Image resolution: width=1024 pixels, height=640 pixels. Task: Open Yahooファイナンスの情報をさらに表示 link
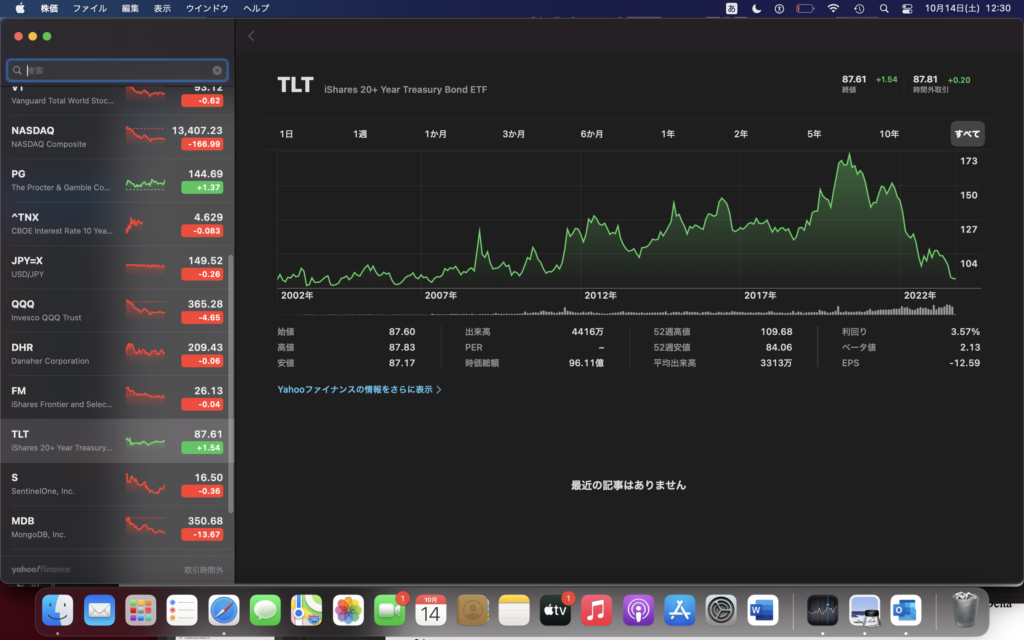click(359, 390)
